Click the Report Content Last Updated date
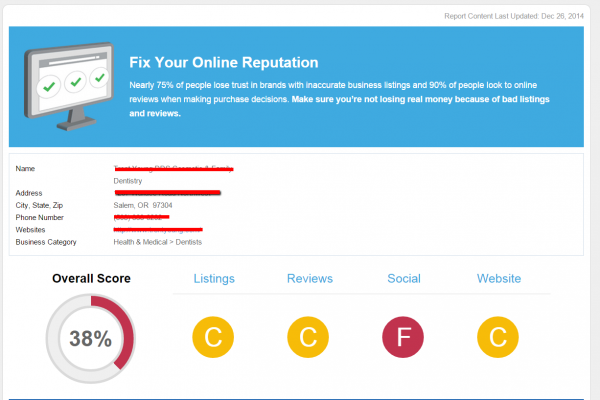This screenshot has width=600, height=400. [x=514, y=16]
